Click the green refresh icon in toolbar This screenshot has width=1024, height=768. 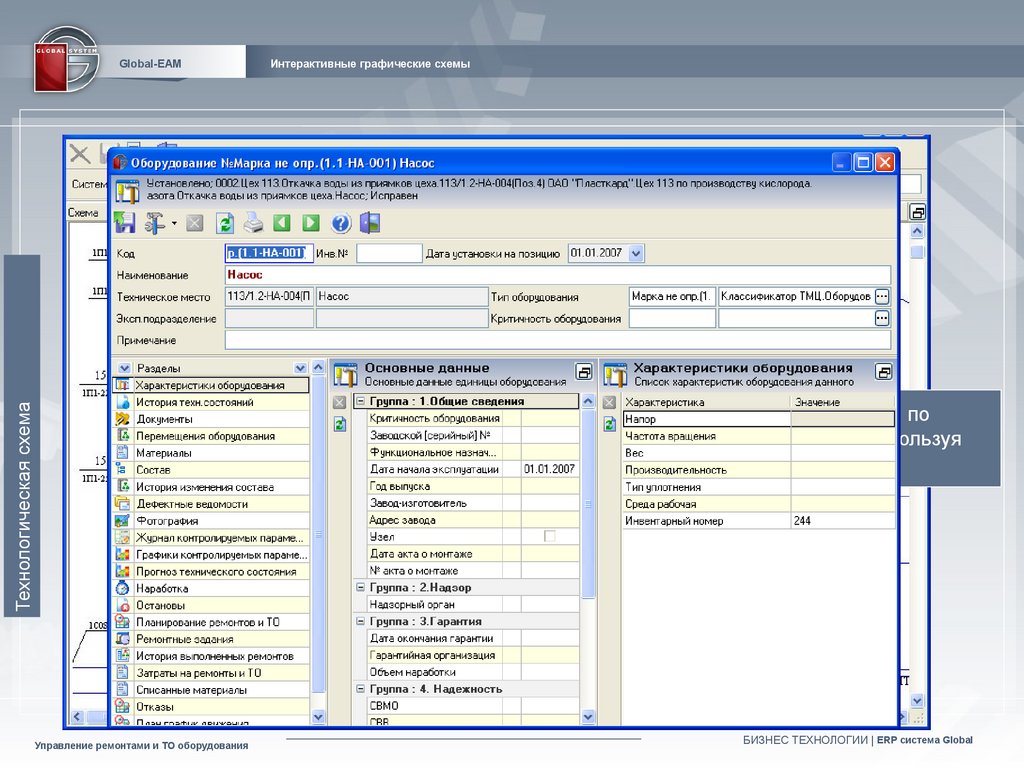tap(225, 223)
